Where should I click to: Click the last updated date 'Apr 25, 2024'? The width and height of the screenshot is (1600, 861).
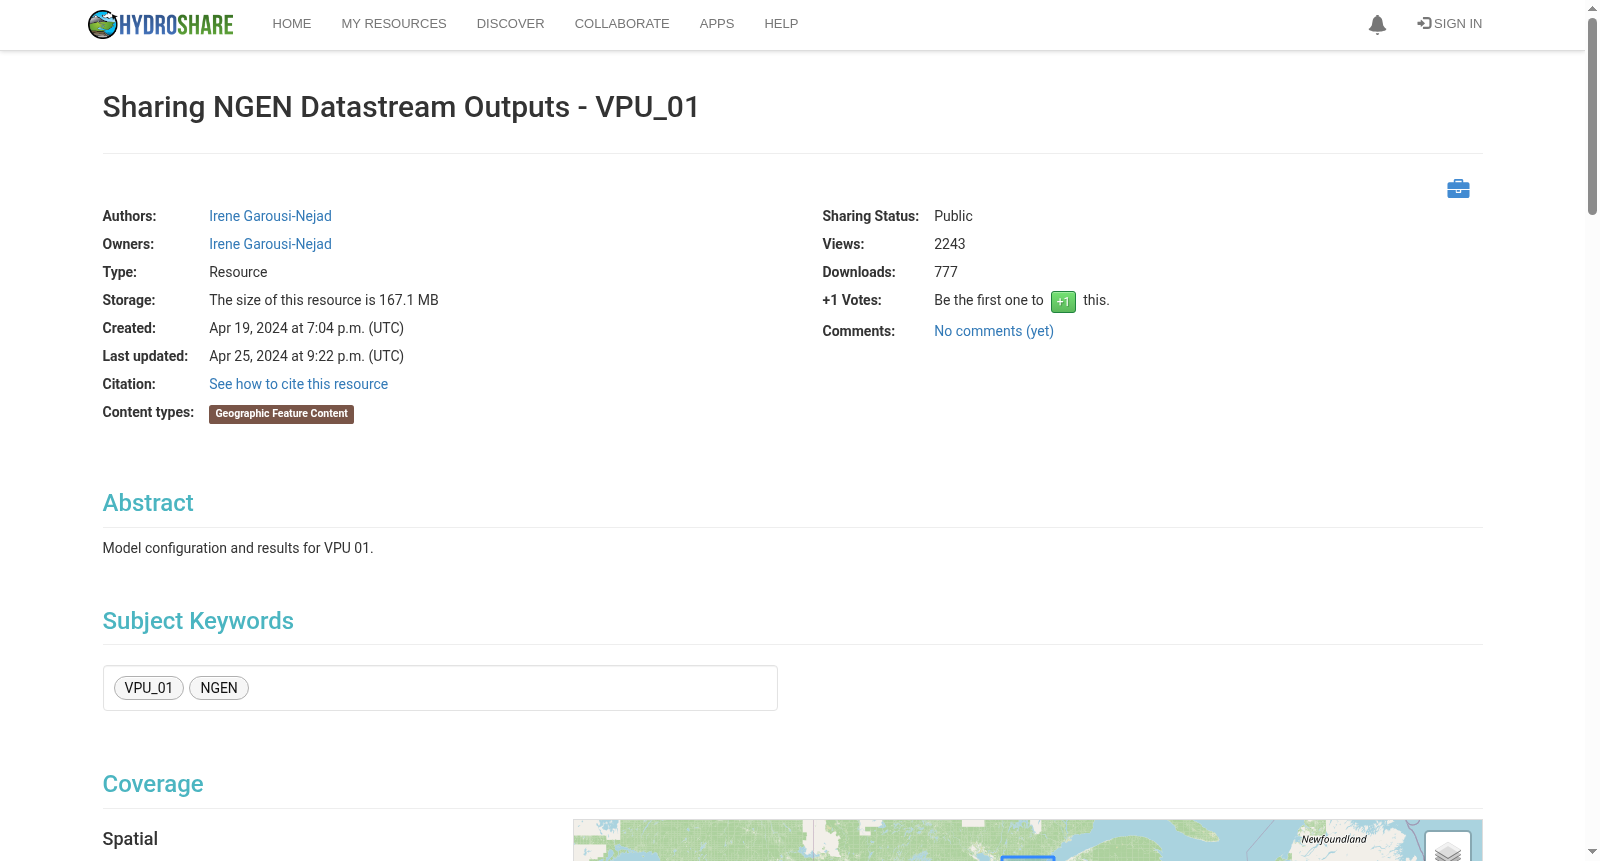point(248,356)
